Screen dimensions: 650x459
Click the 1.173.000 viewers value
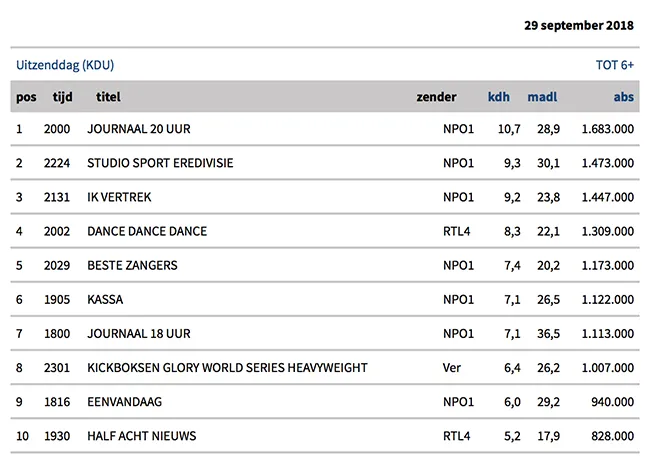pos(608,265)
